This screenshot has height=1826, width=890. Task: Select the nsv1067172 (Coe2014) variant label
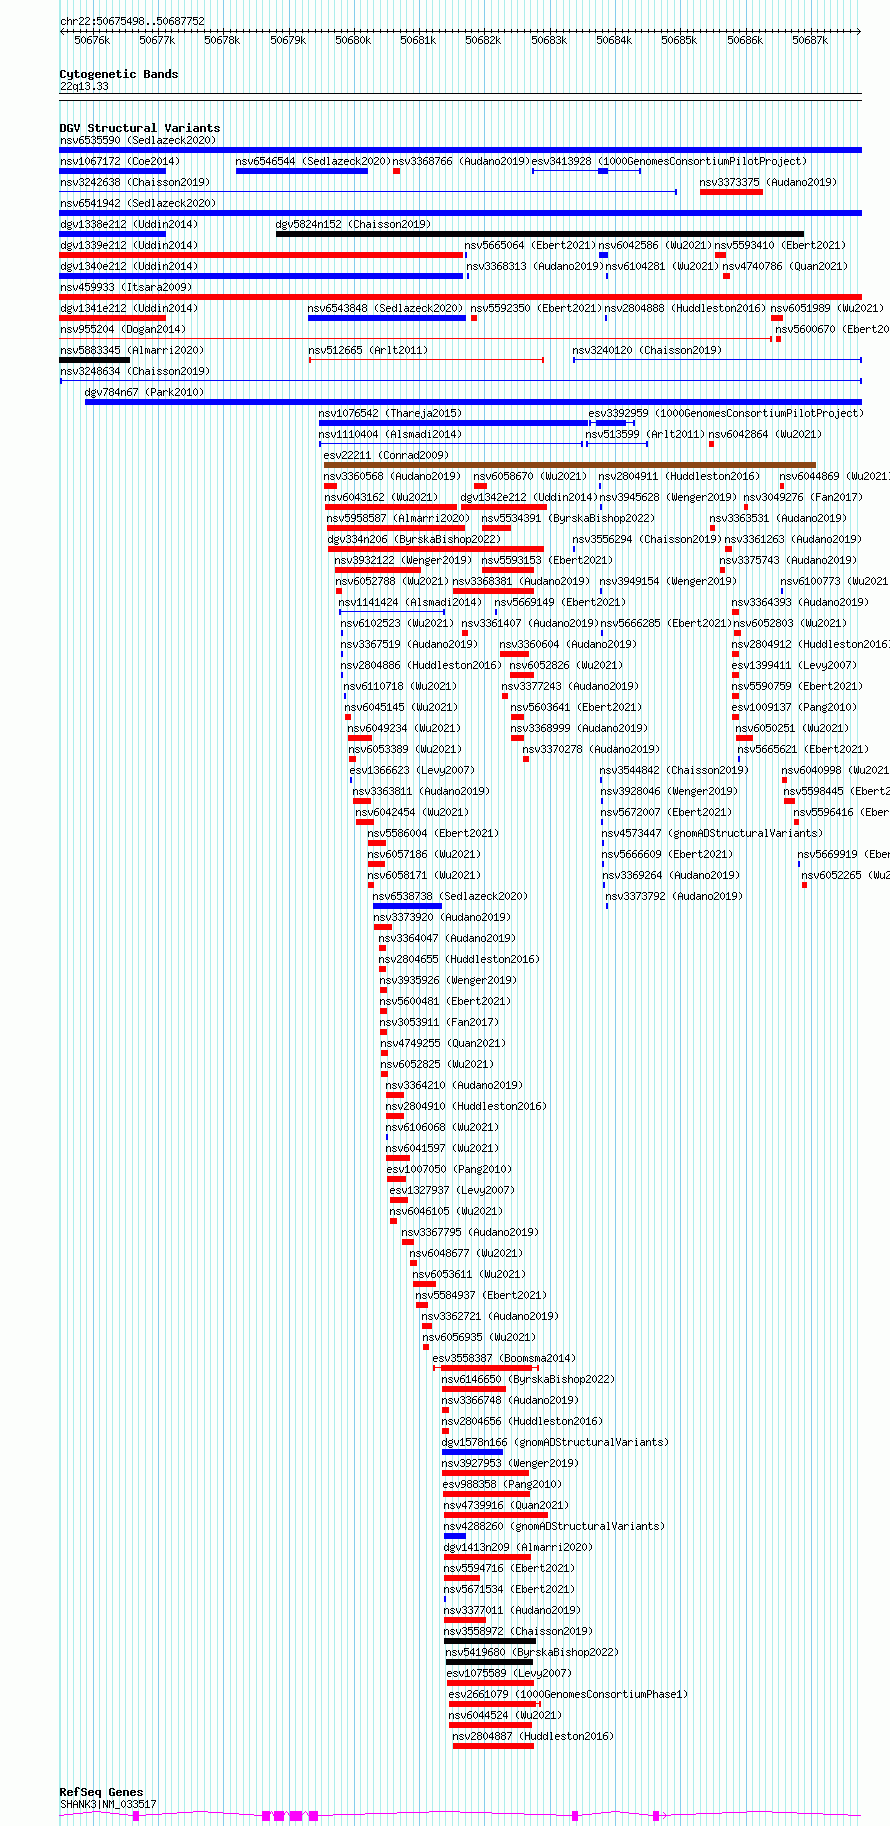tap(120, 161)
